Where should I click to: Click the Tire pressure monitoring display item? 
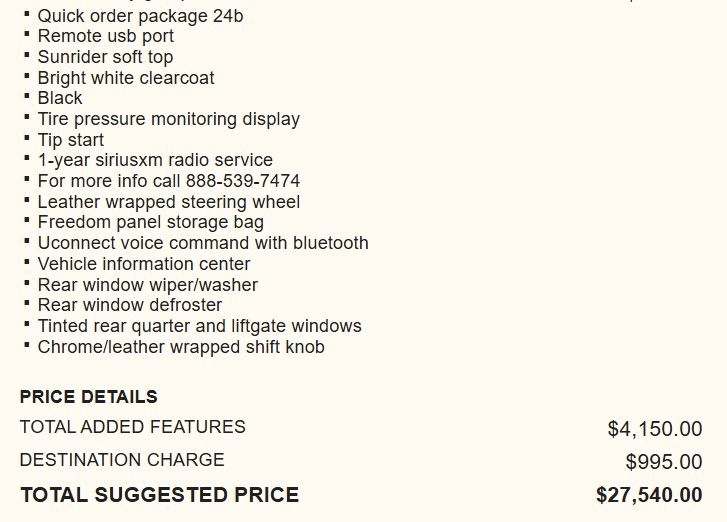coord(168,119)
